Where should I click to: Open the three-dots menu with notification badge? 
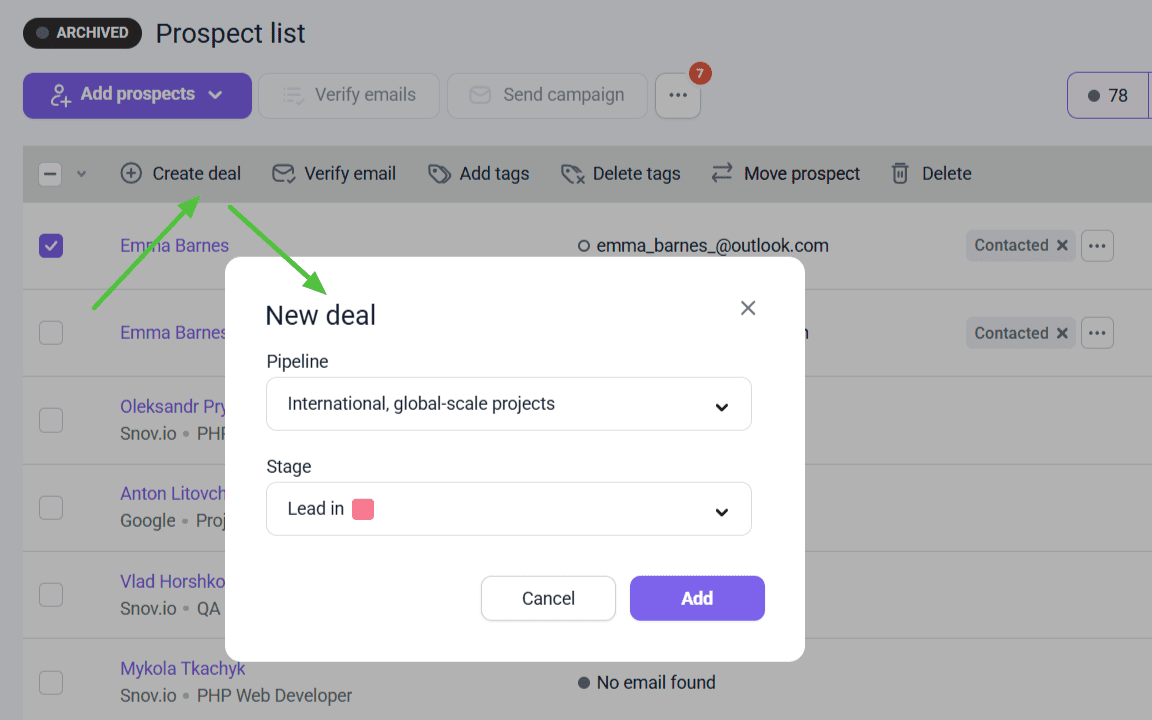(678, 96)
